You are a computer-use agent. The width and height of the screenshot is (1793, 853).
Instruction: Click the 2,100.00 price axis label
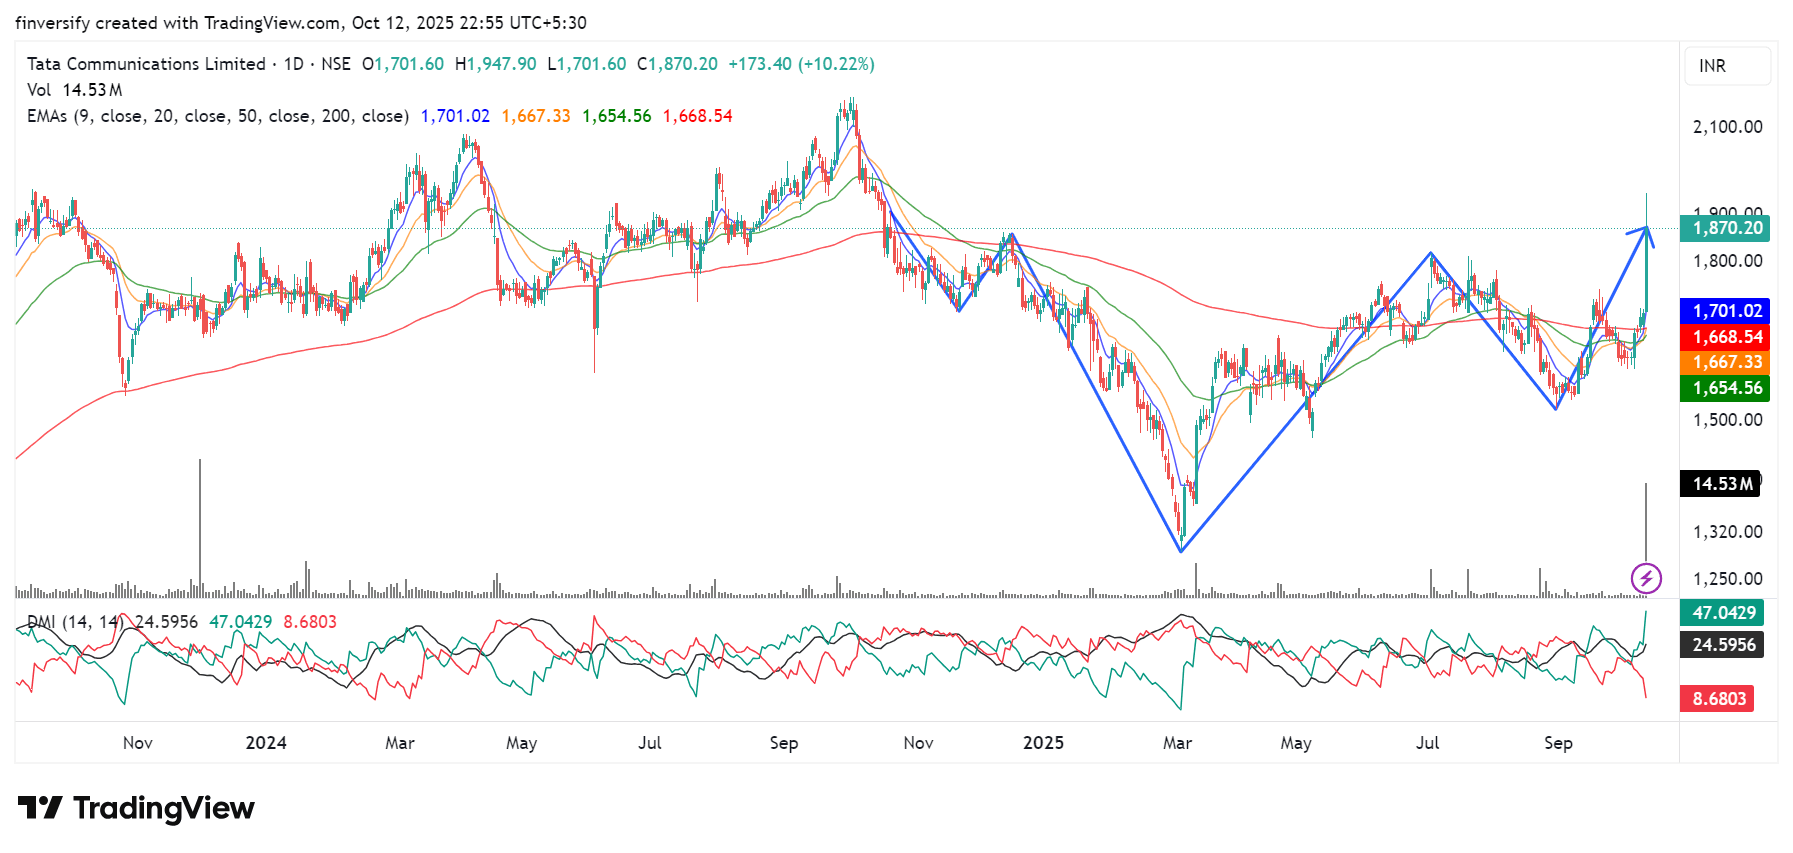[1727, 127]
